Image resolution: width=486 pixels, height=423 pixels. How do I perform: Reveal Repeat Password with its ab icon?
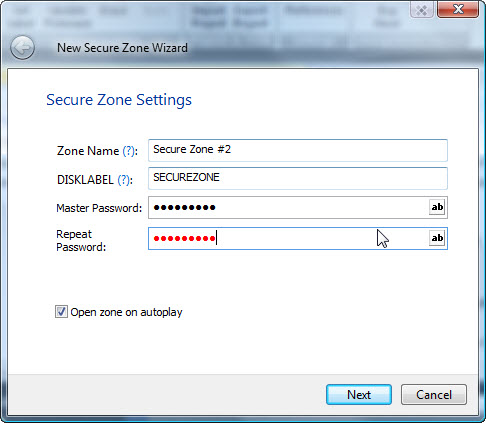pyautogui.click(x=437, y=238)
